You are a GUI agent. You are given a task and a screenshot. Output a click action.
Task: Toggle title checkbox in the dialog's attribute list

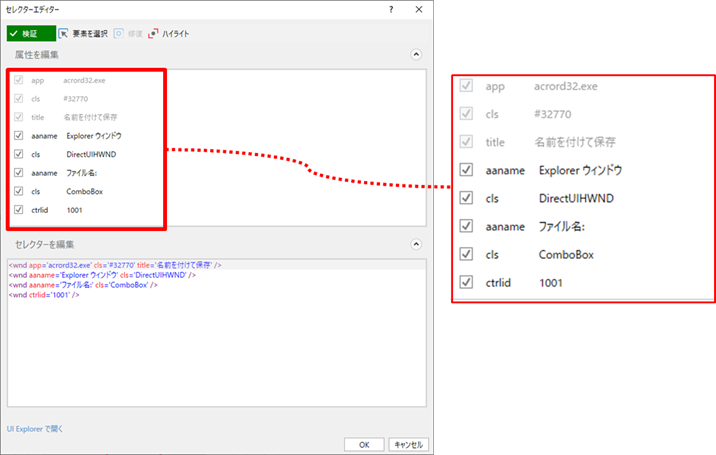pos(18,117)
